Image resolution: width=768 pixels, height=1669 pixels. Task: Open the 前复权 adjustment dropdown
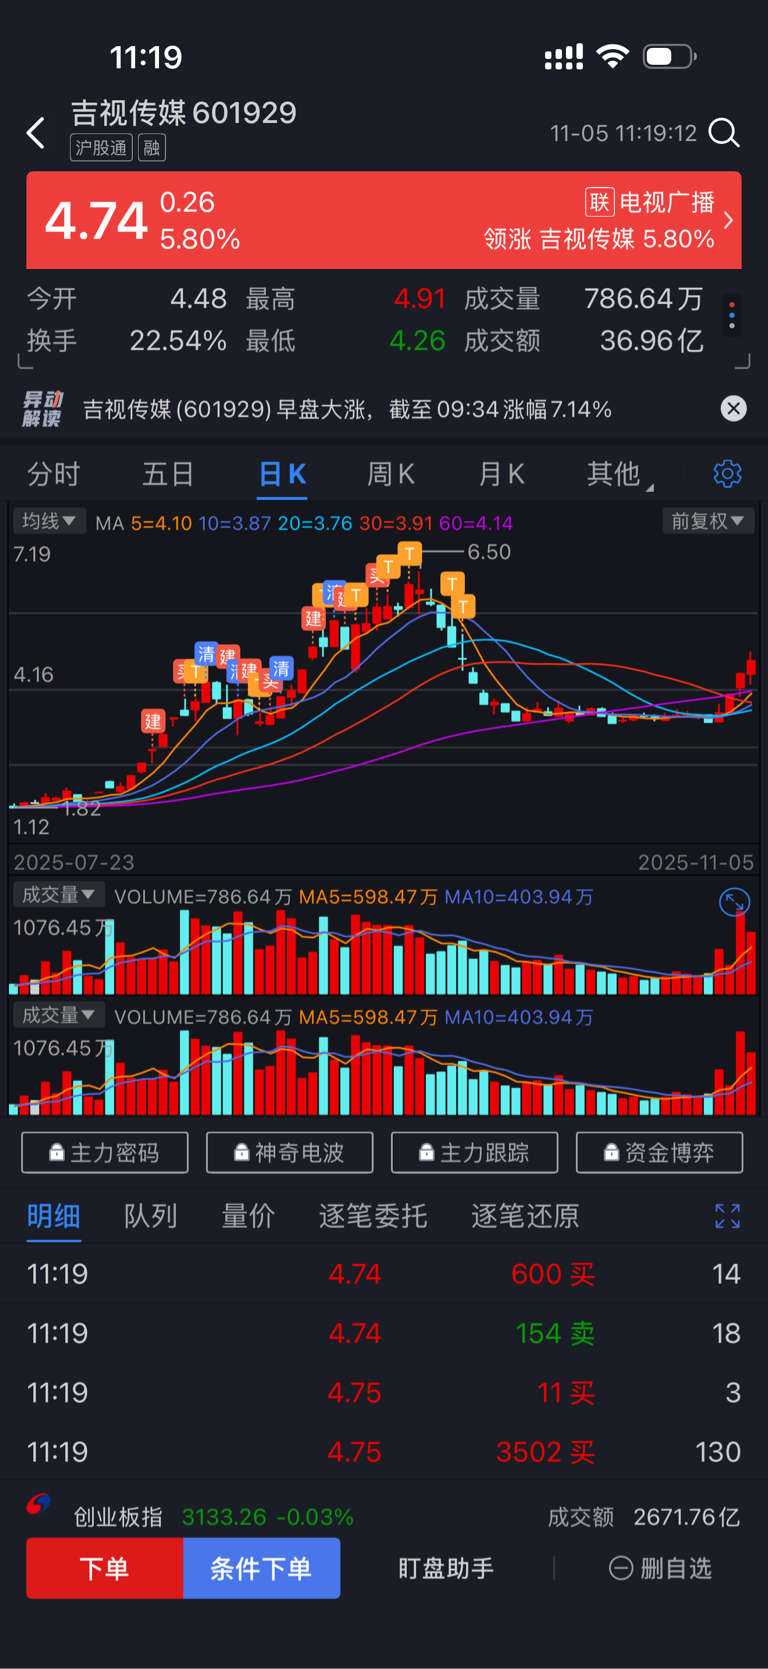[x=708, y=521]
